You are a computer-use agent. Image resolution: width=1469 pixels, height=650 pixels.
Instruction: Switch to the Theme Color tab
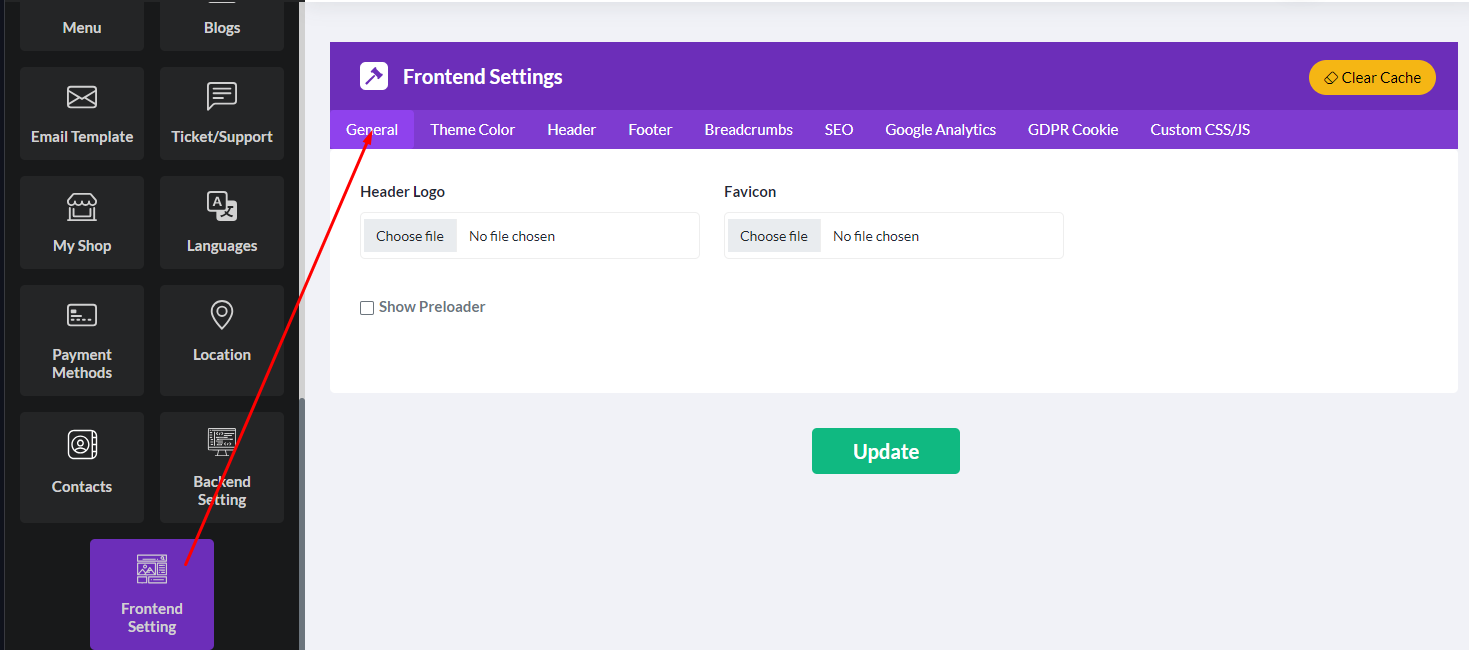(473, 130)
